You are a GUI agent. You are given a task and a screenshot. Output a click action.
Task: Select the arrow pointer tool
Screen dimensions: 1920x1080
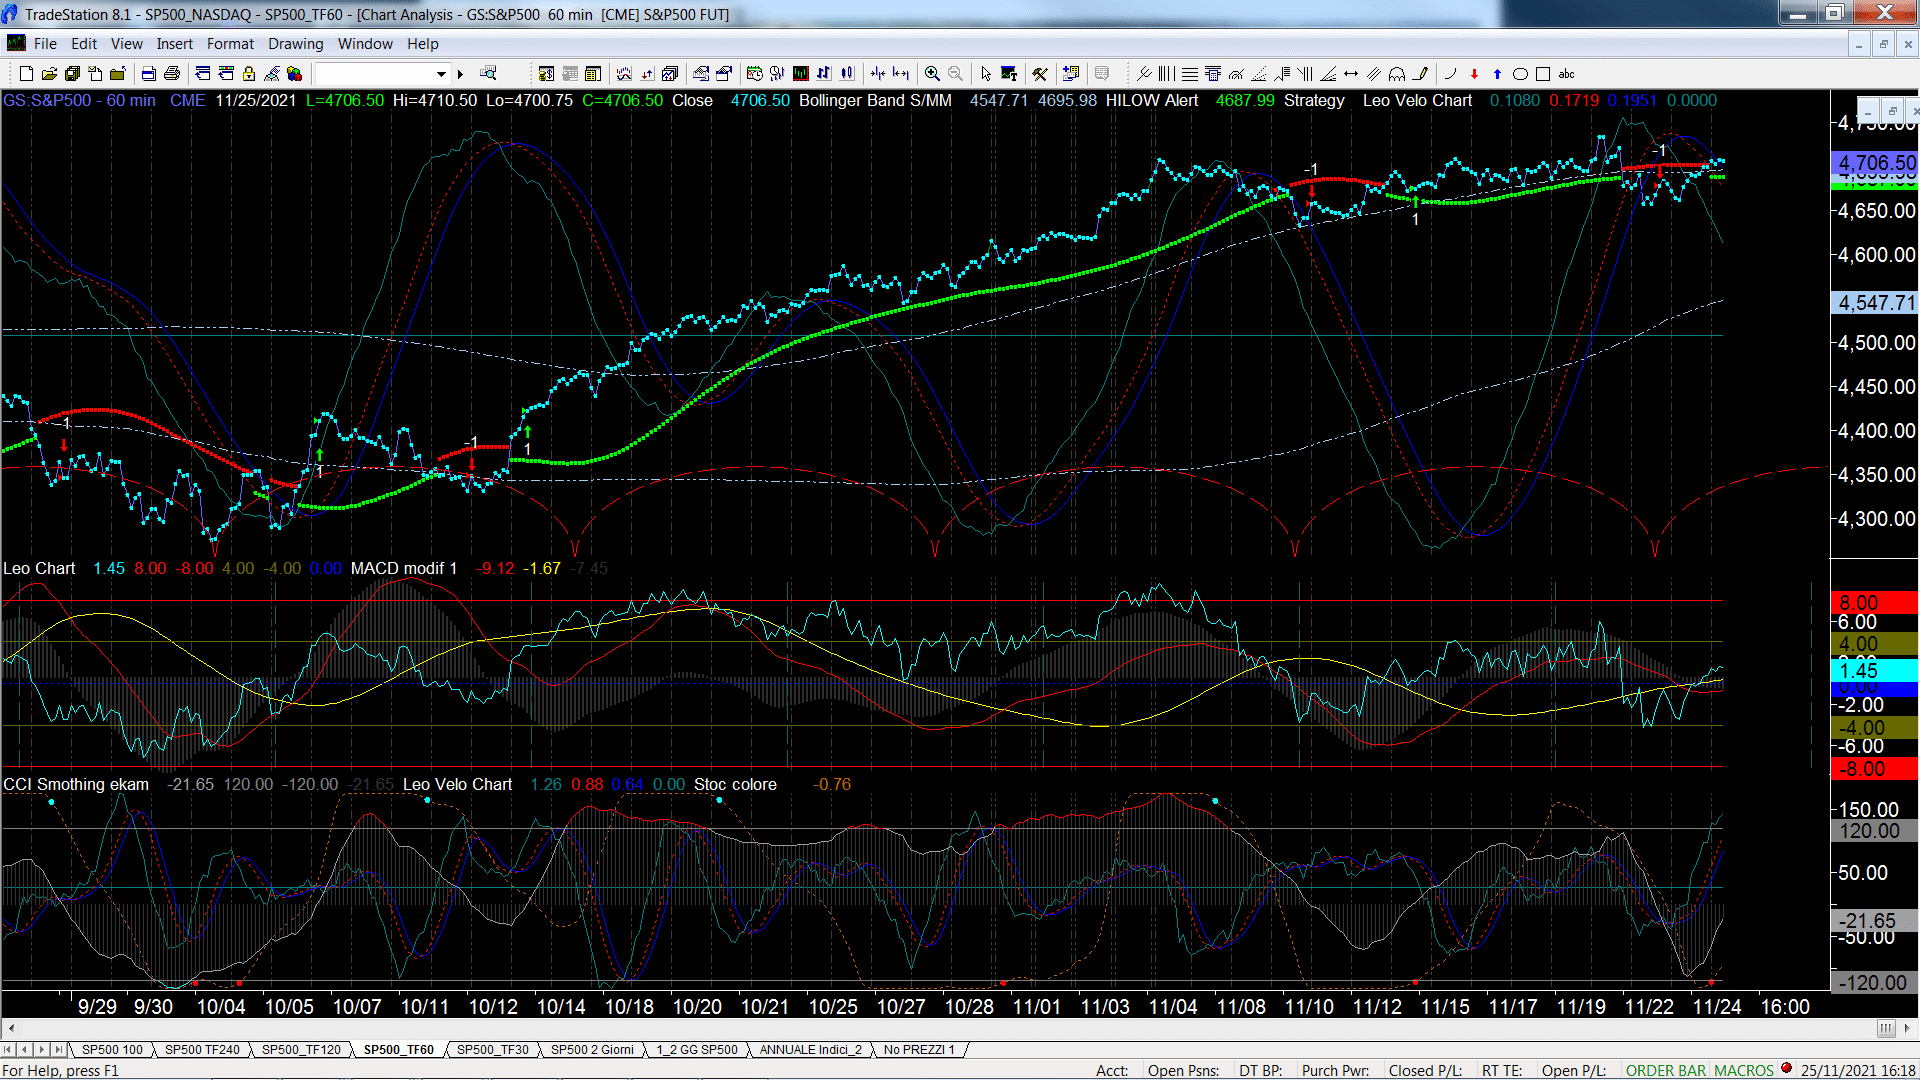[x=986, y=74]
